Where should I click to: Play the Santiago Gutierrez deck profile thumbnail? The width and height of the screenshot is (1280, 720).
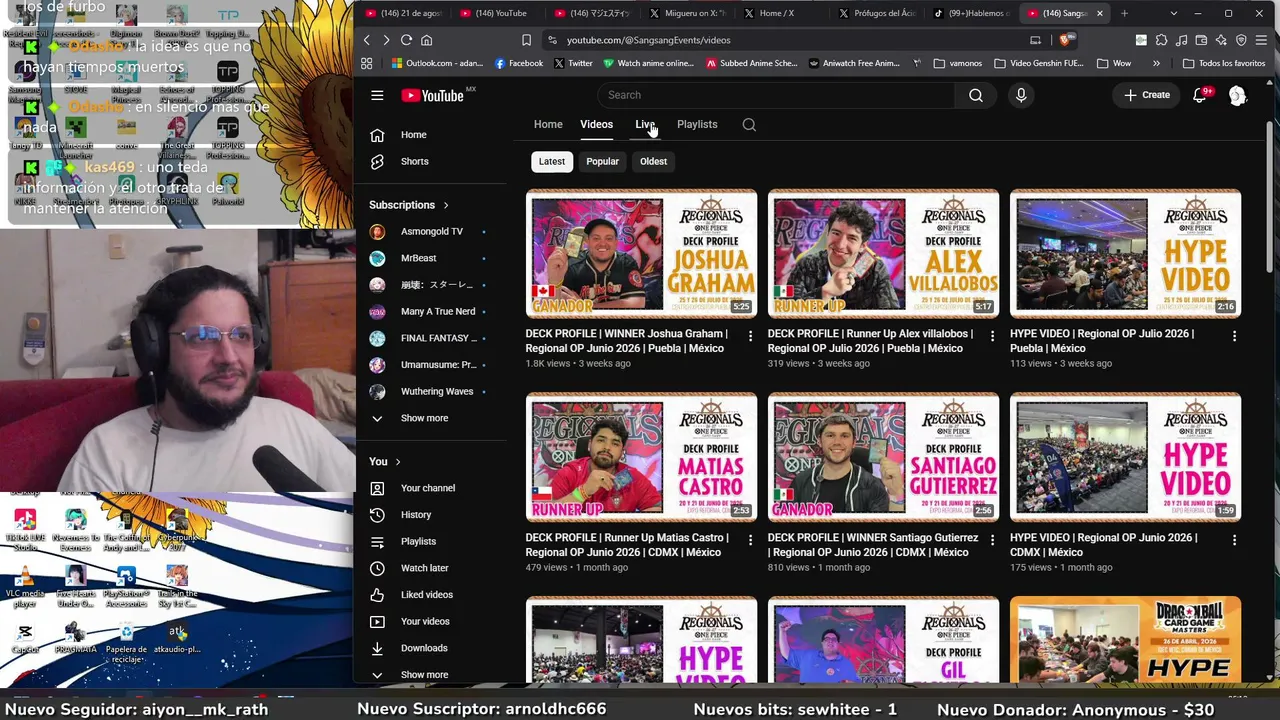tap(884, 458)
